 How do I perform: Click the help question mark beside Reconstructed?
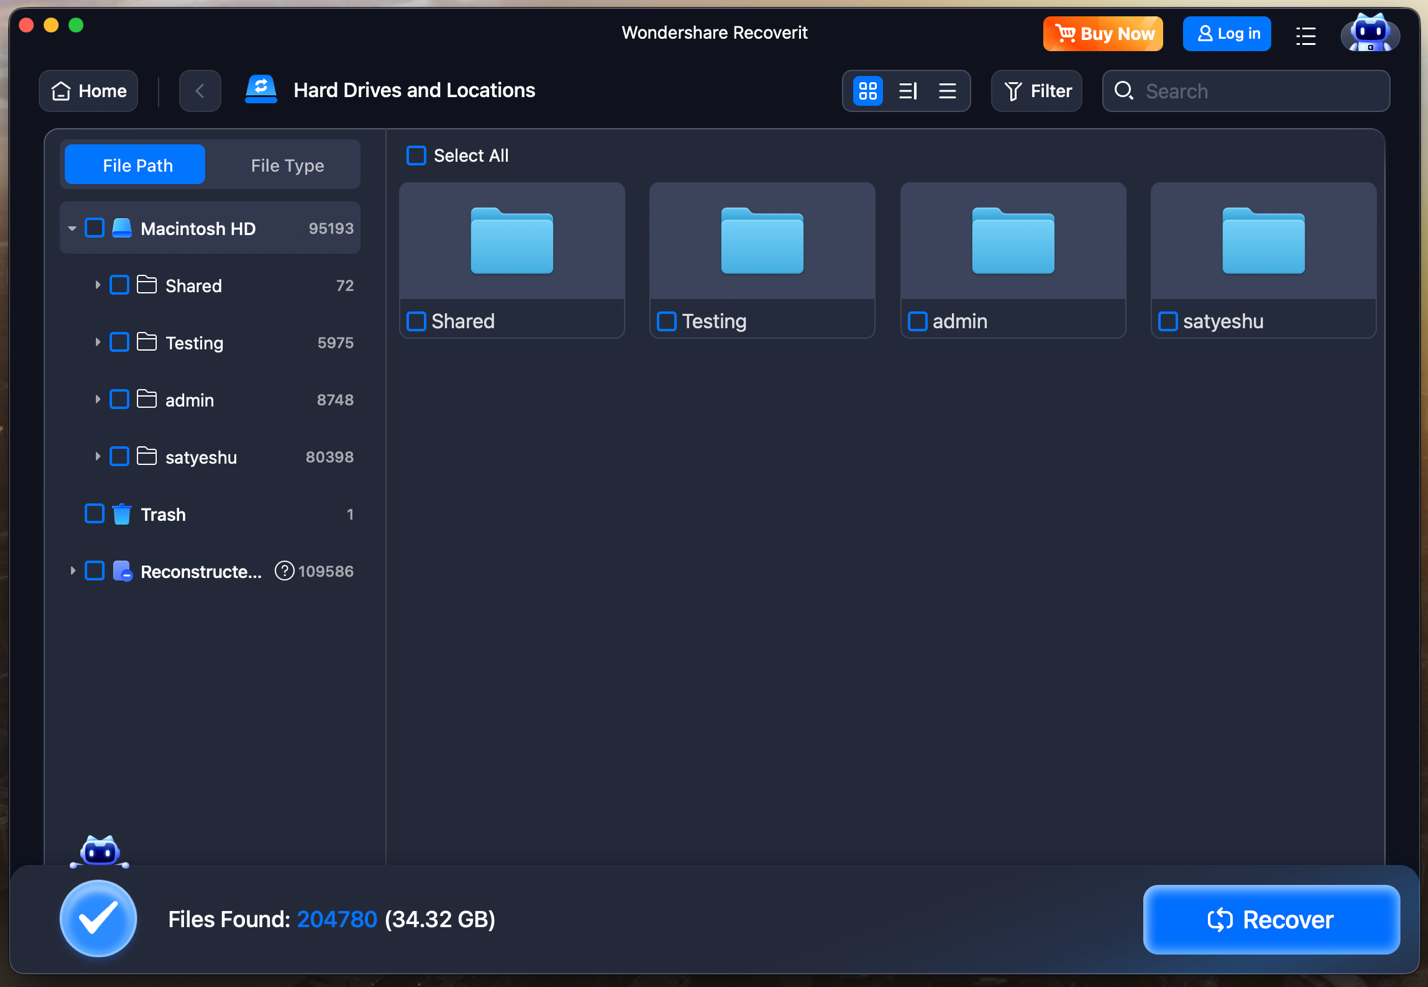[x=284, y=571]
